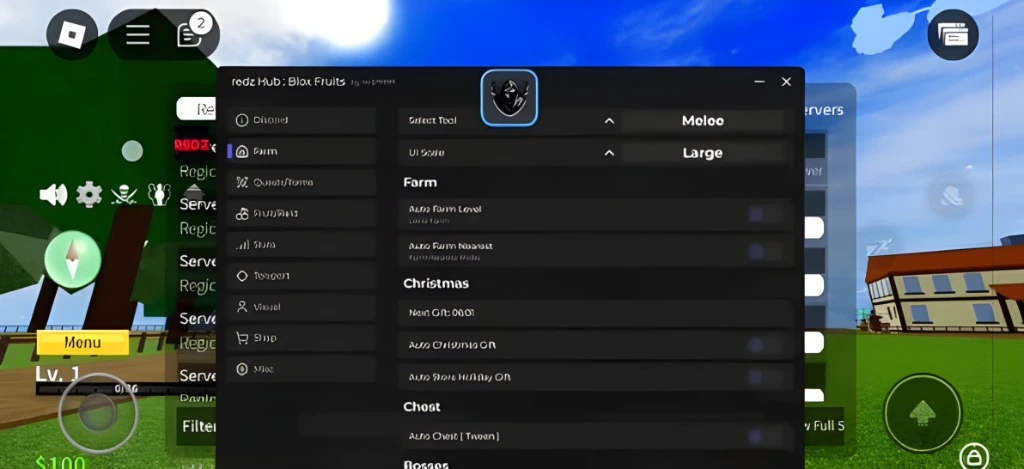Click the hooded ninja logo thumbnail
Screen dimensions: 1024x469
(509, 98)
